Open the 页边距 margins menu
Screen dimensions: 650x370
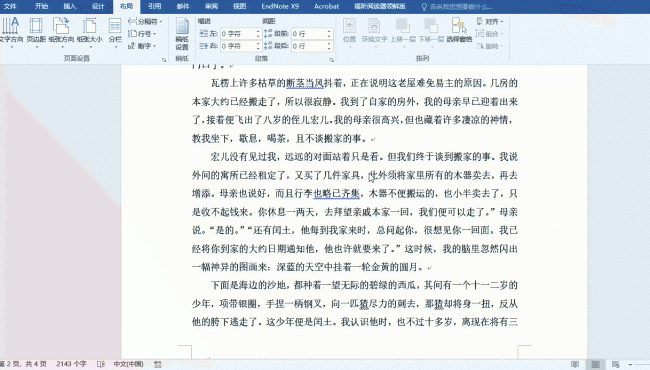(x=36, y=31)
